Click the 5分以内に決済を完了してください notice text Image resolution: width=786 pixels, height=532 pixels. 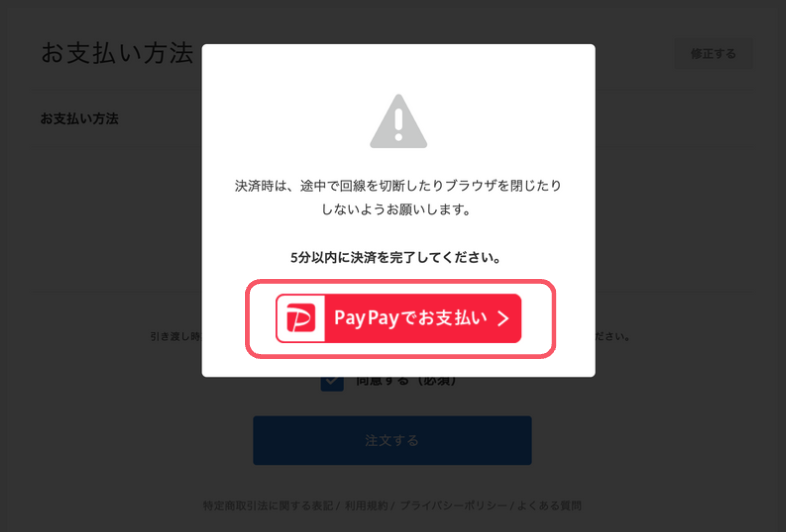pos(396,258)
